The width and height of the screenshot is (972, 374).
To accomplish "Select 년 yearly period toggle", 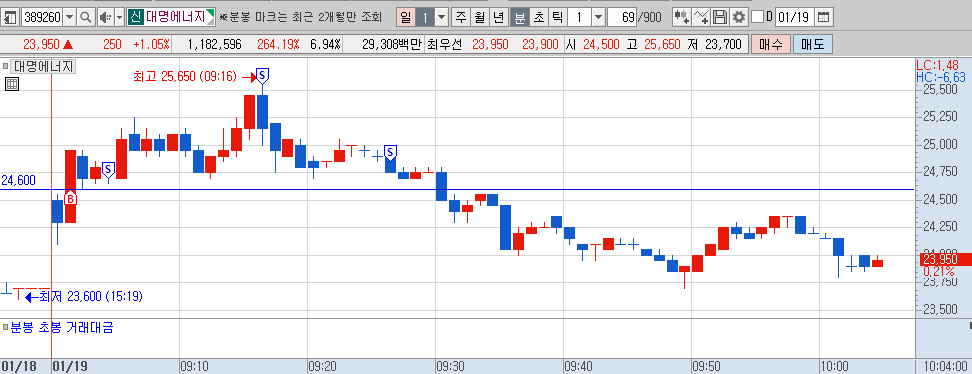I will coord(498,17).
